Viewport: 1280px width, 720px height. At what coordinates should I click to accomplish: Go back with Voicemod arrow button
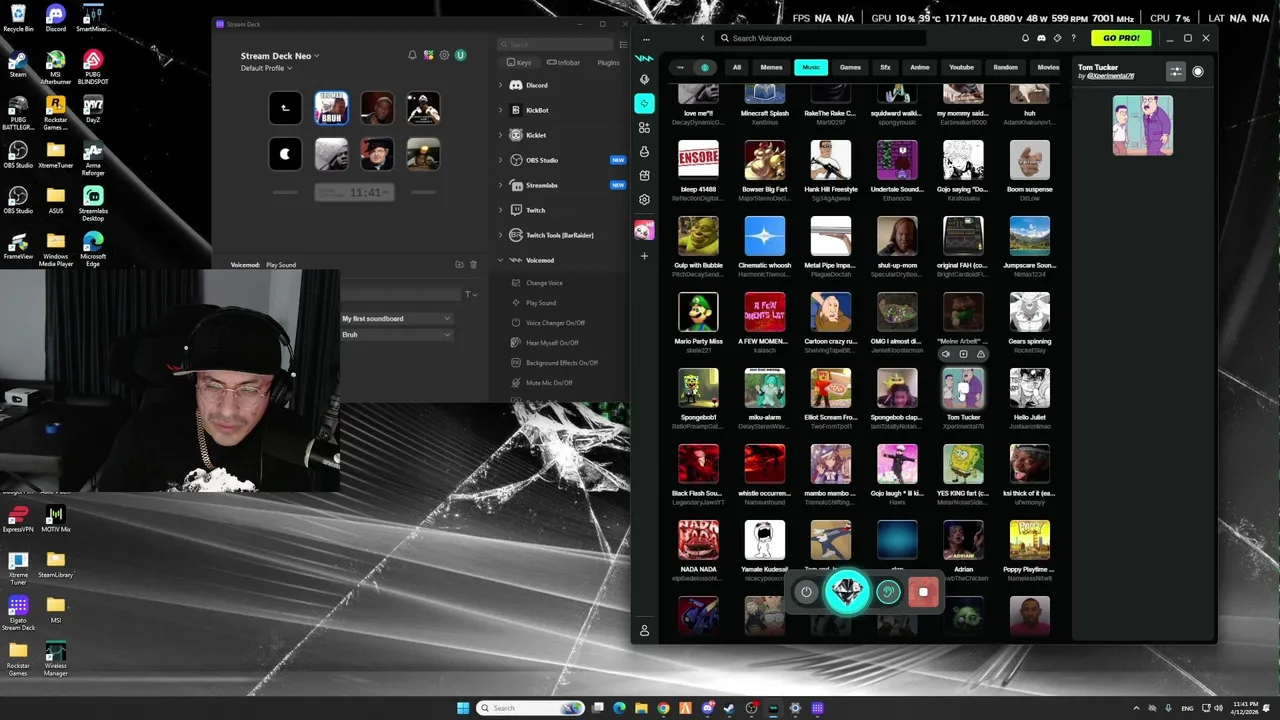click(x=702, y=38)
